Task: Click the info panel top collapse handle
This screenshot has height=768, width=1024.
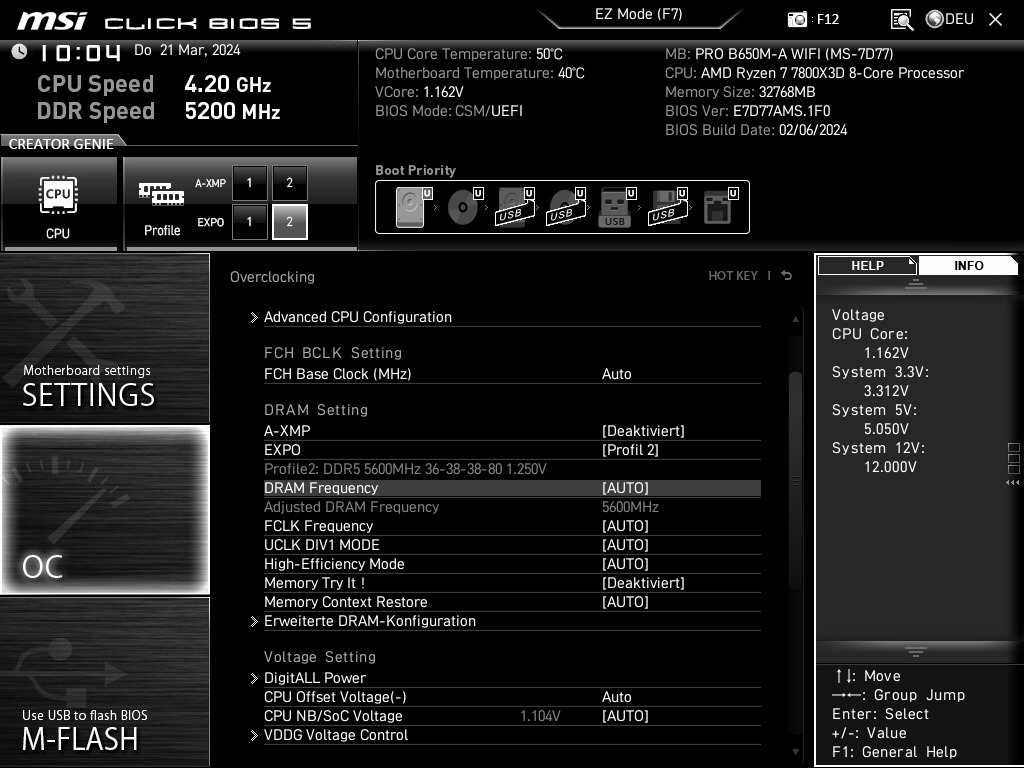Action: pyautogui.click(x=916, y=283)
